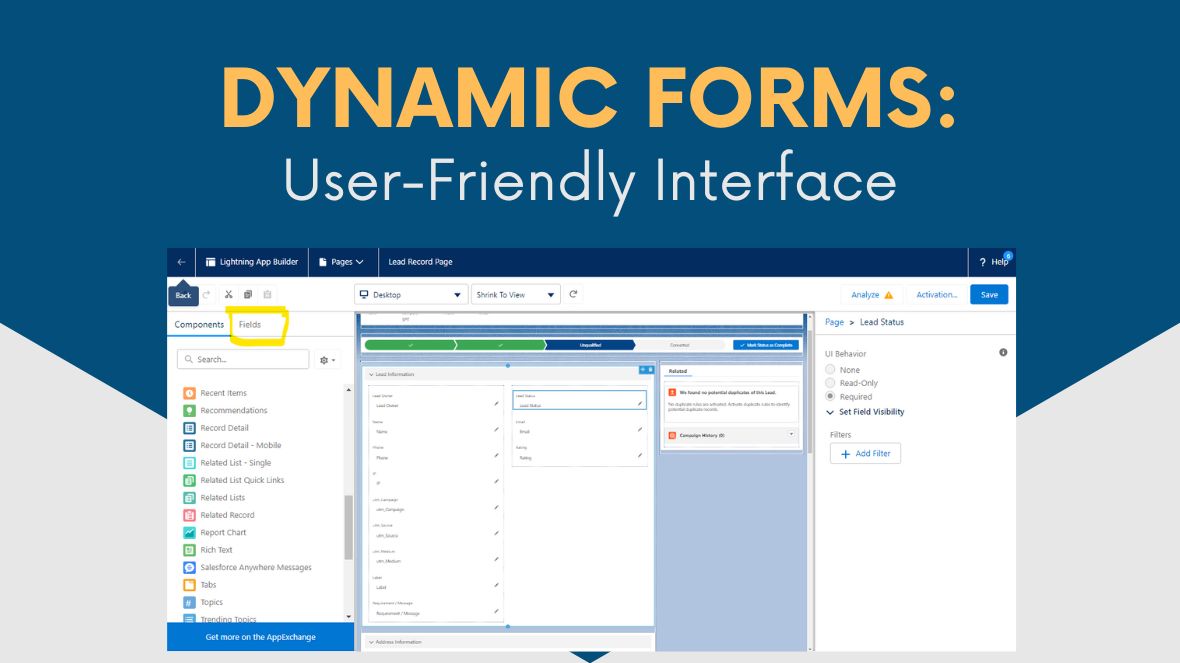The height and width of the screenshot is (663, 1180).
Task: Click Get more on the AppExchange
Action: [260, 637]
